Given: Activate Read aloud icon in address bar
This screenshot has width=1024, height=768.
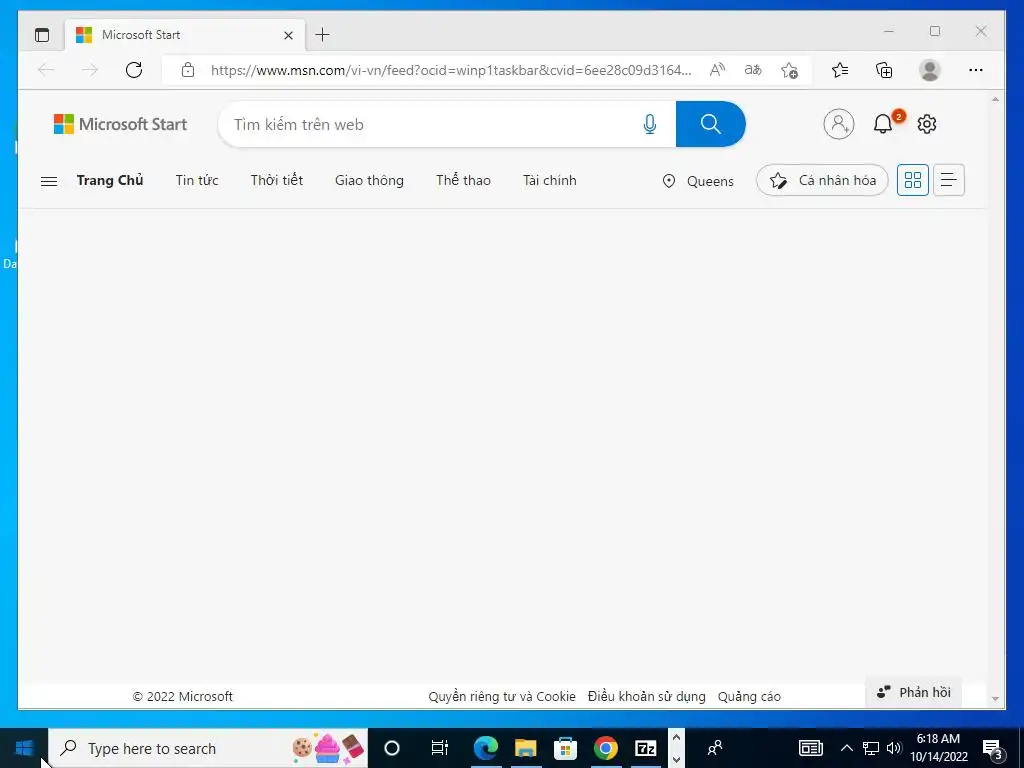Looking at the screenshot, I should pos(717,70).
